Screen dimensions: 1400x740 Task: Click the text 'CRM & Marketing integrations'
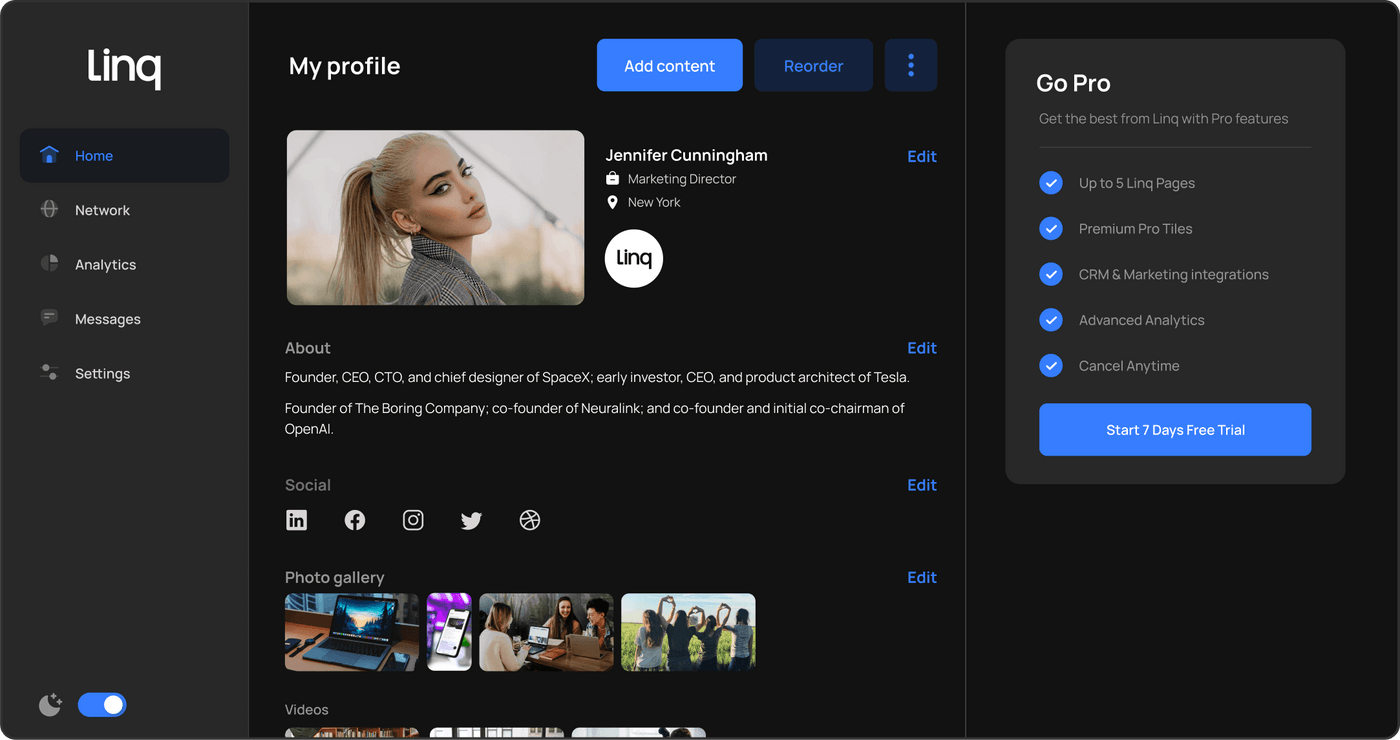click(1174, 274)
